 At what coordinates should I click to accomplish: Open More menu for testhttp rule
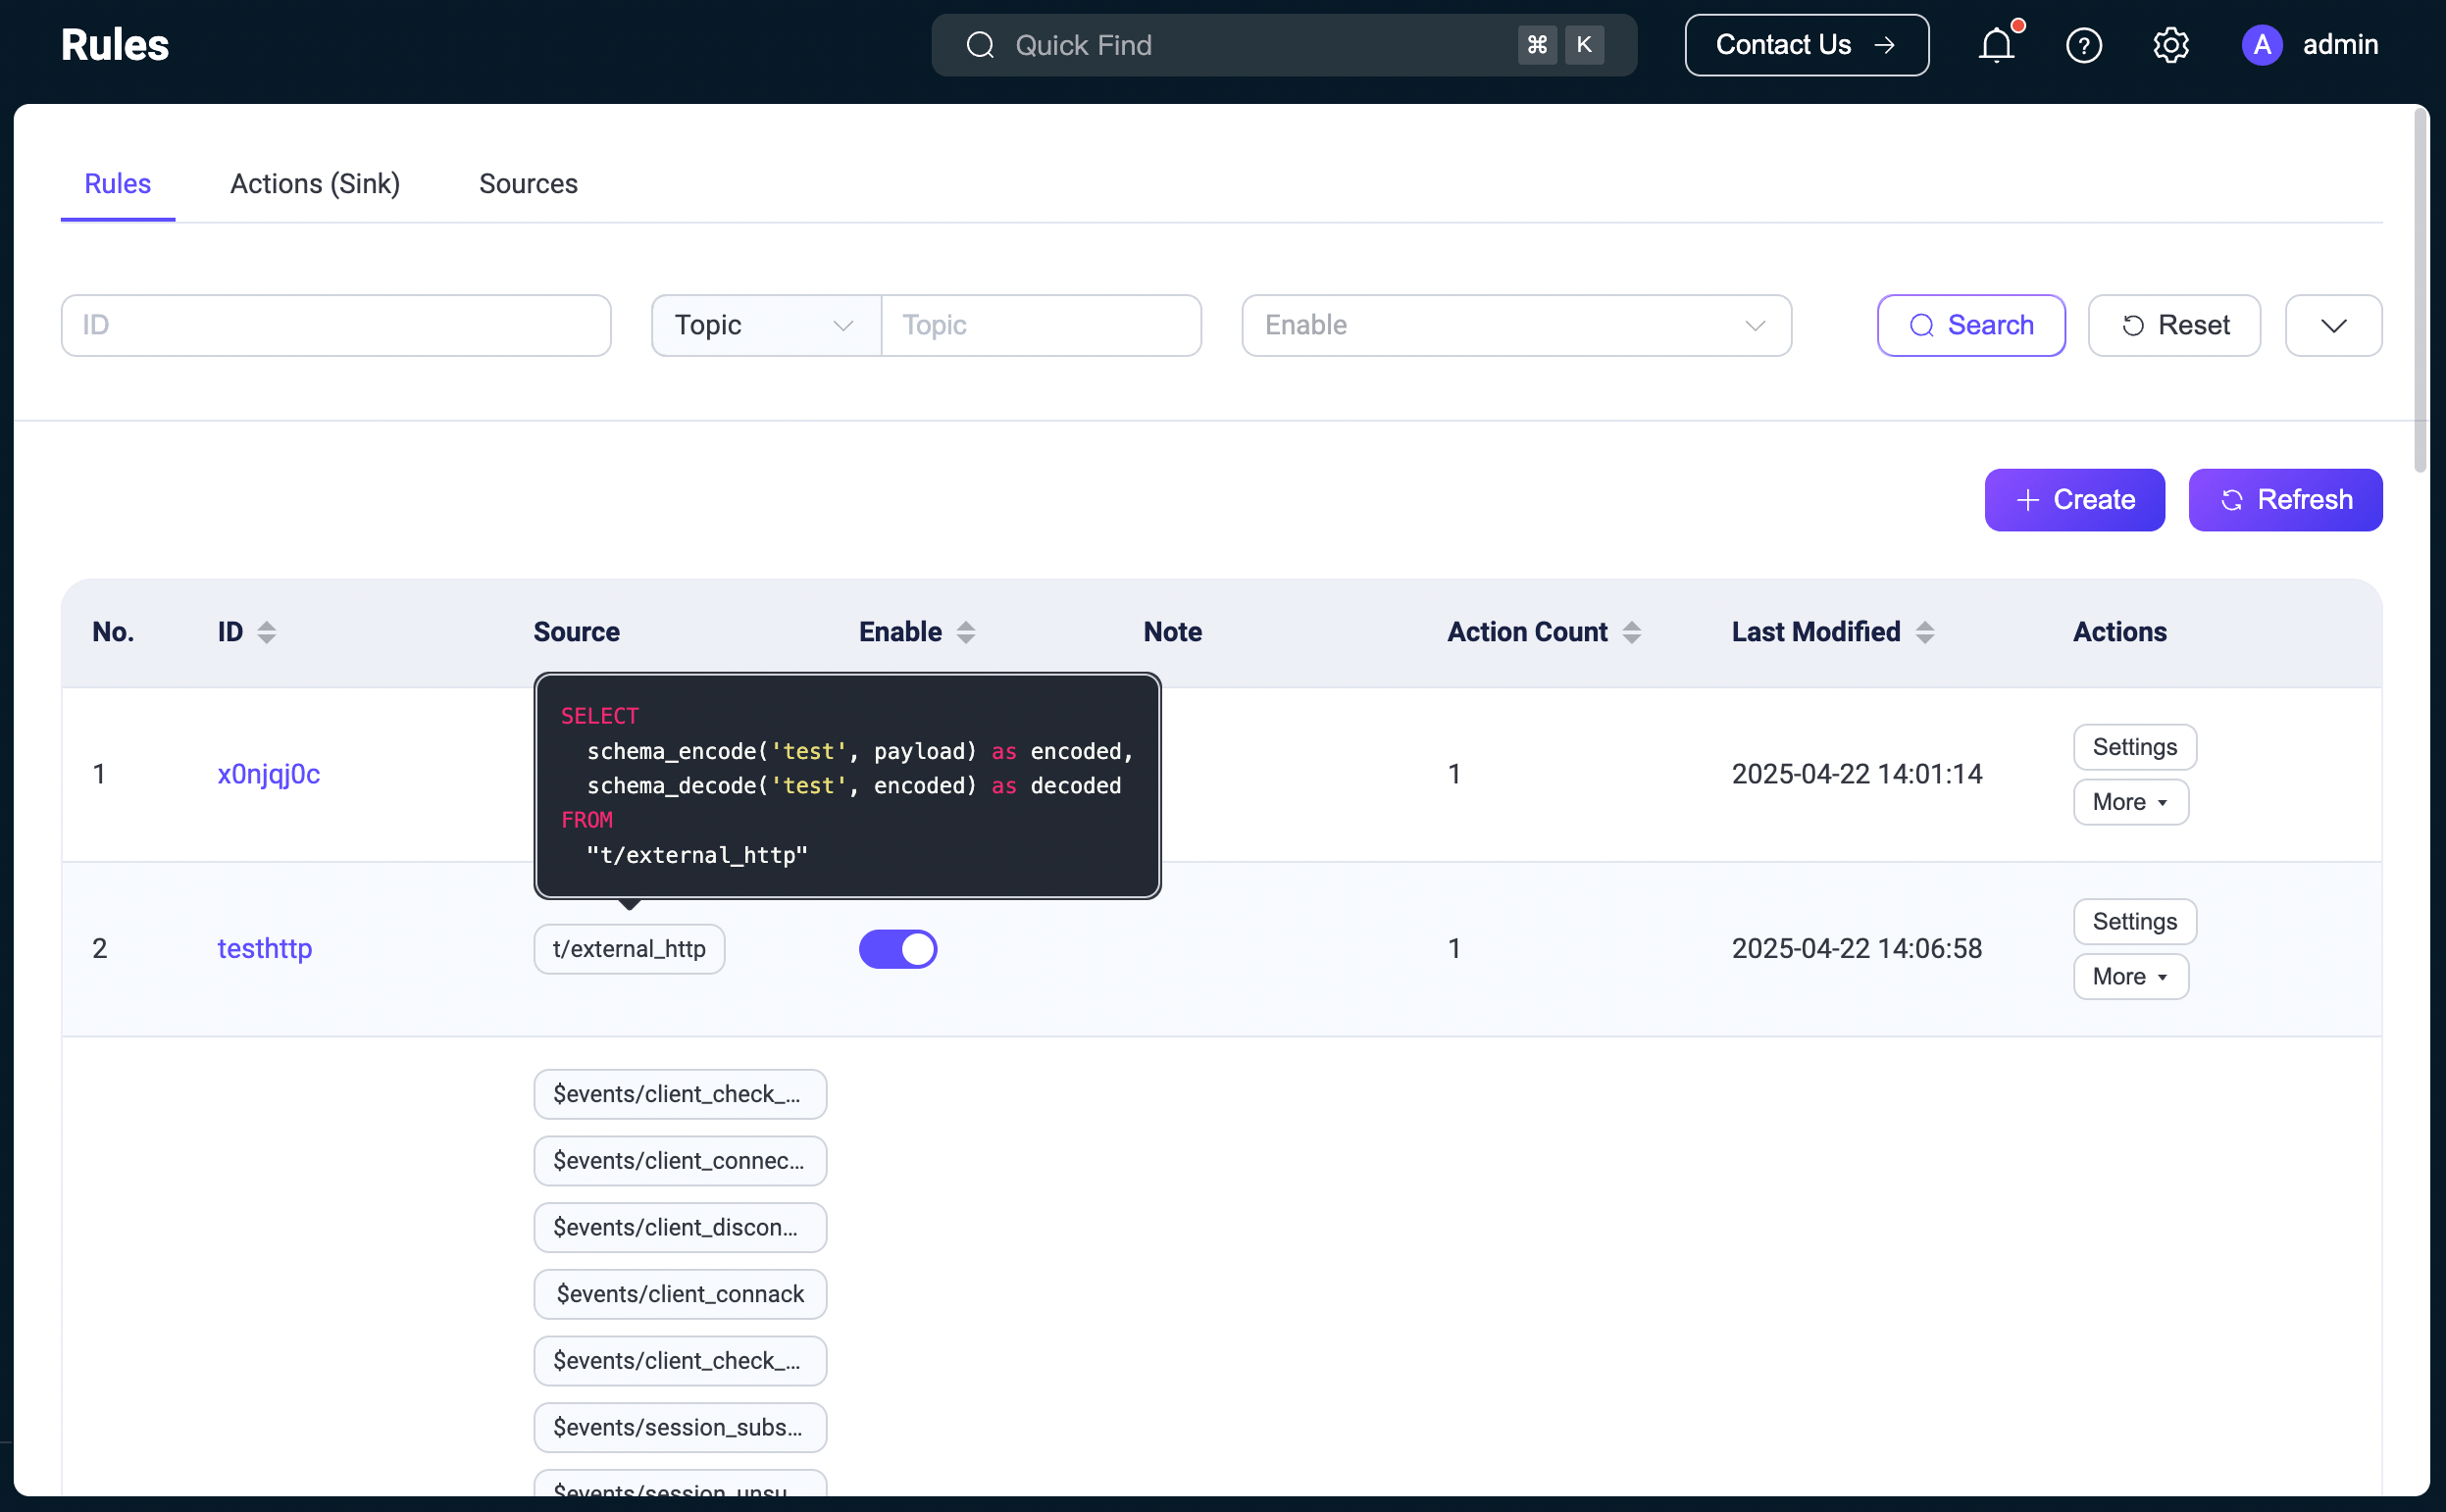point(2130,976)
